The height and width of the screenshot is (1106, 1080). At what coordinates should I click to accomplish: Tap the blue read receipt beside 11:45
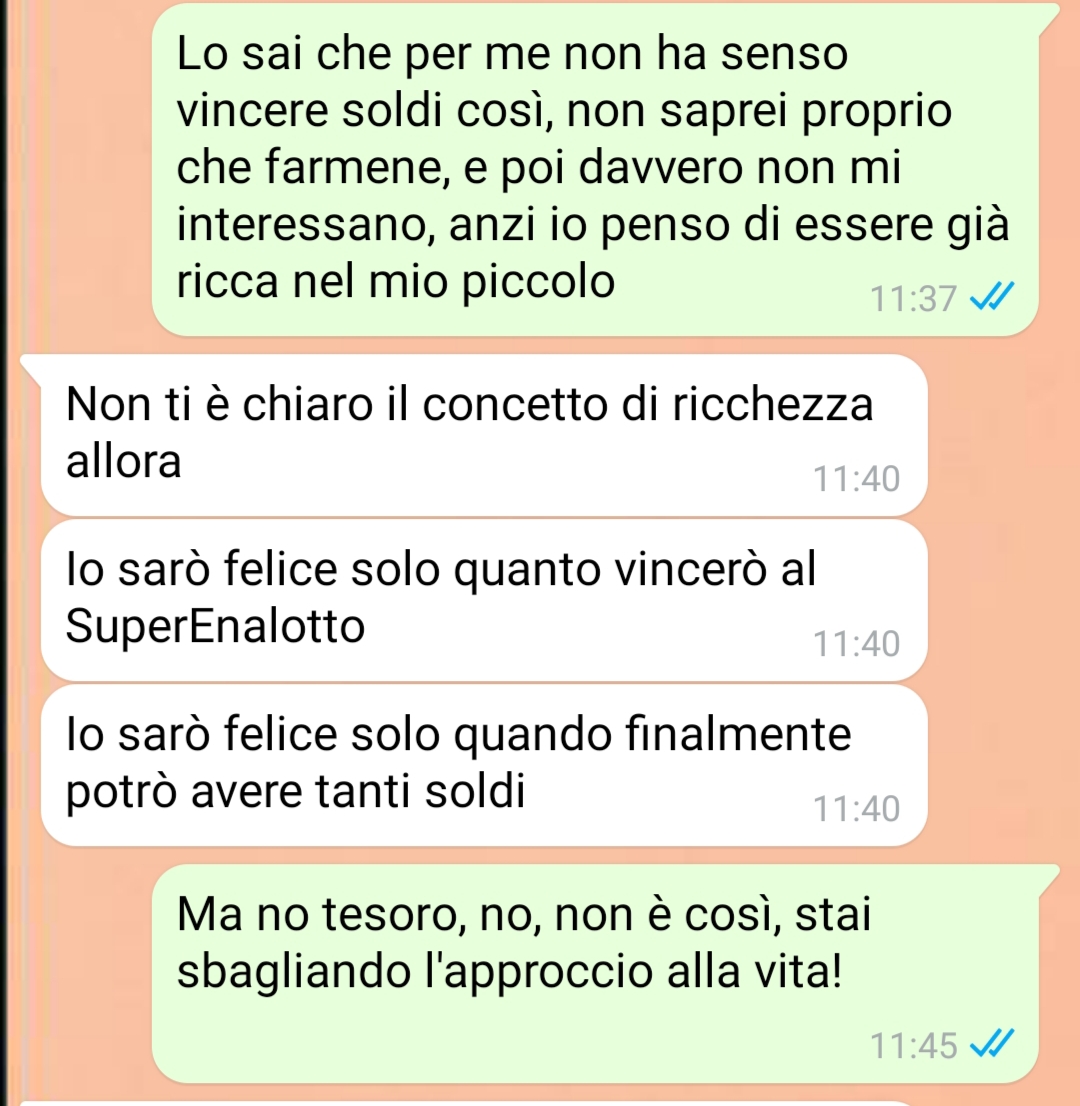[x=992, y=1044]
